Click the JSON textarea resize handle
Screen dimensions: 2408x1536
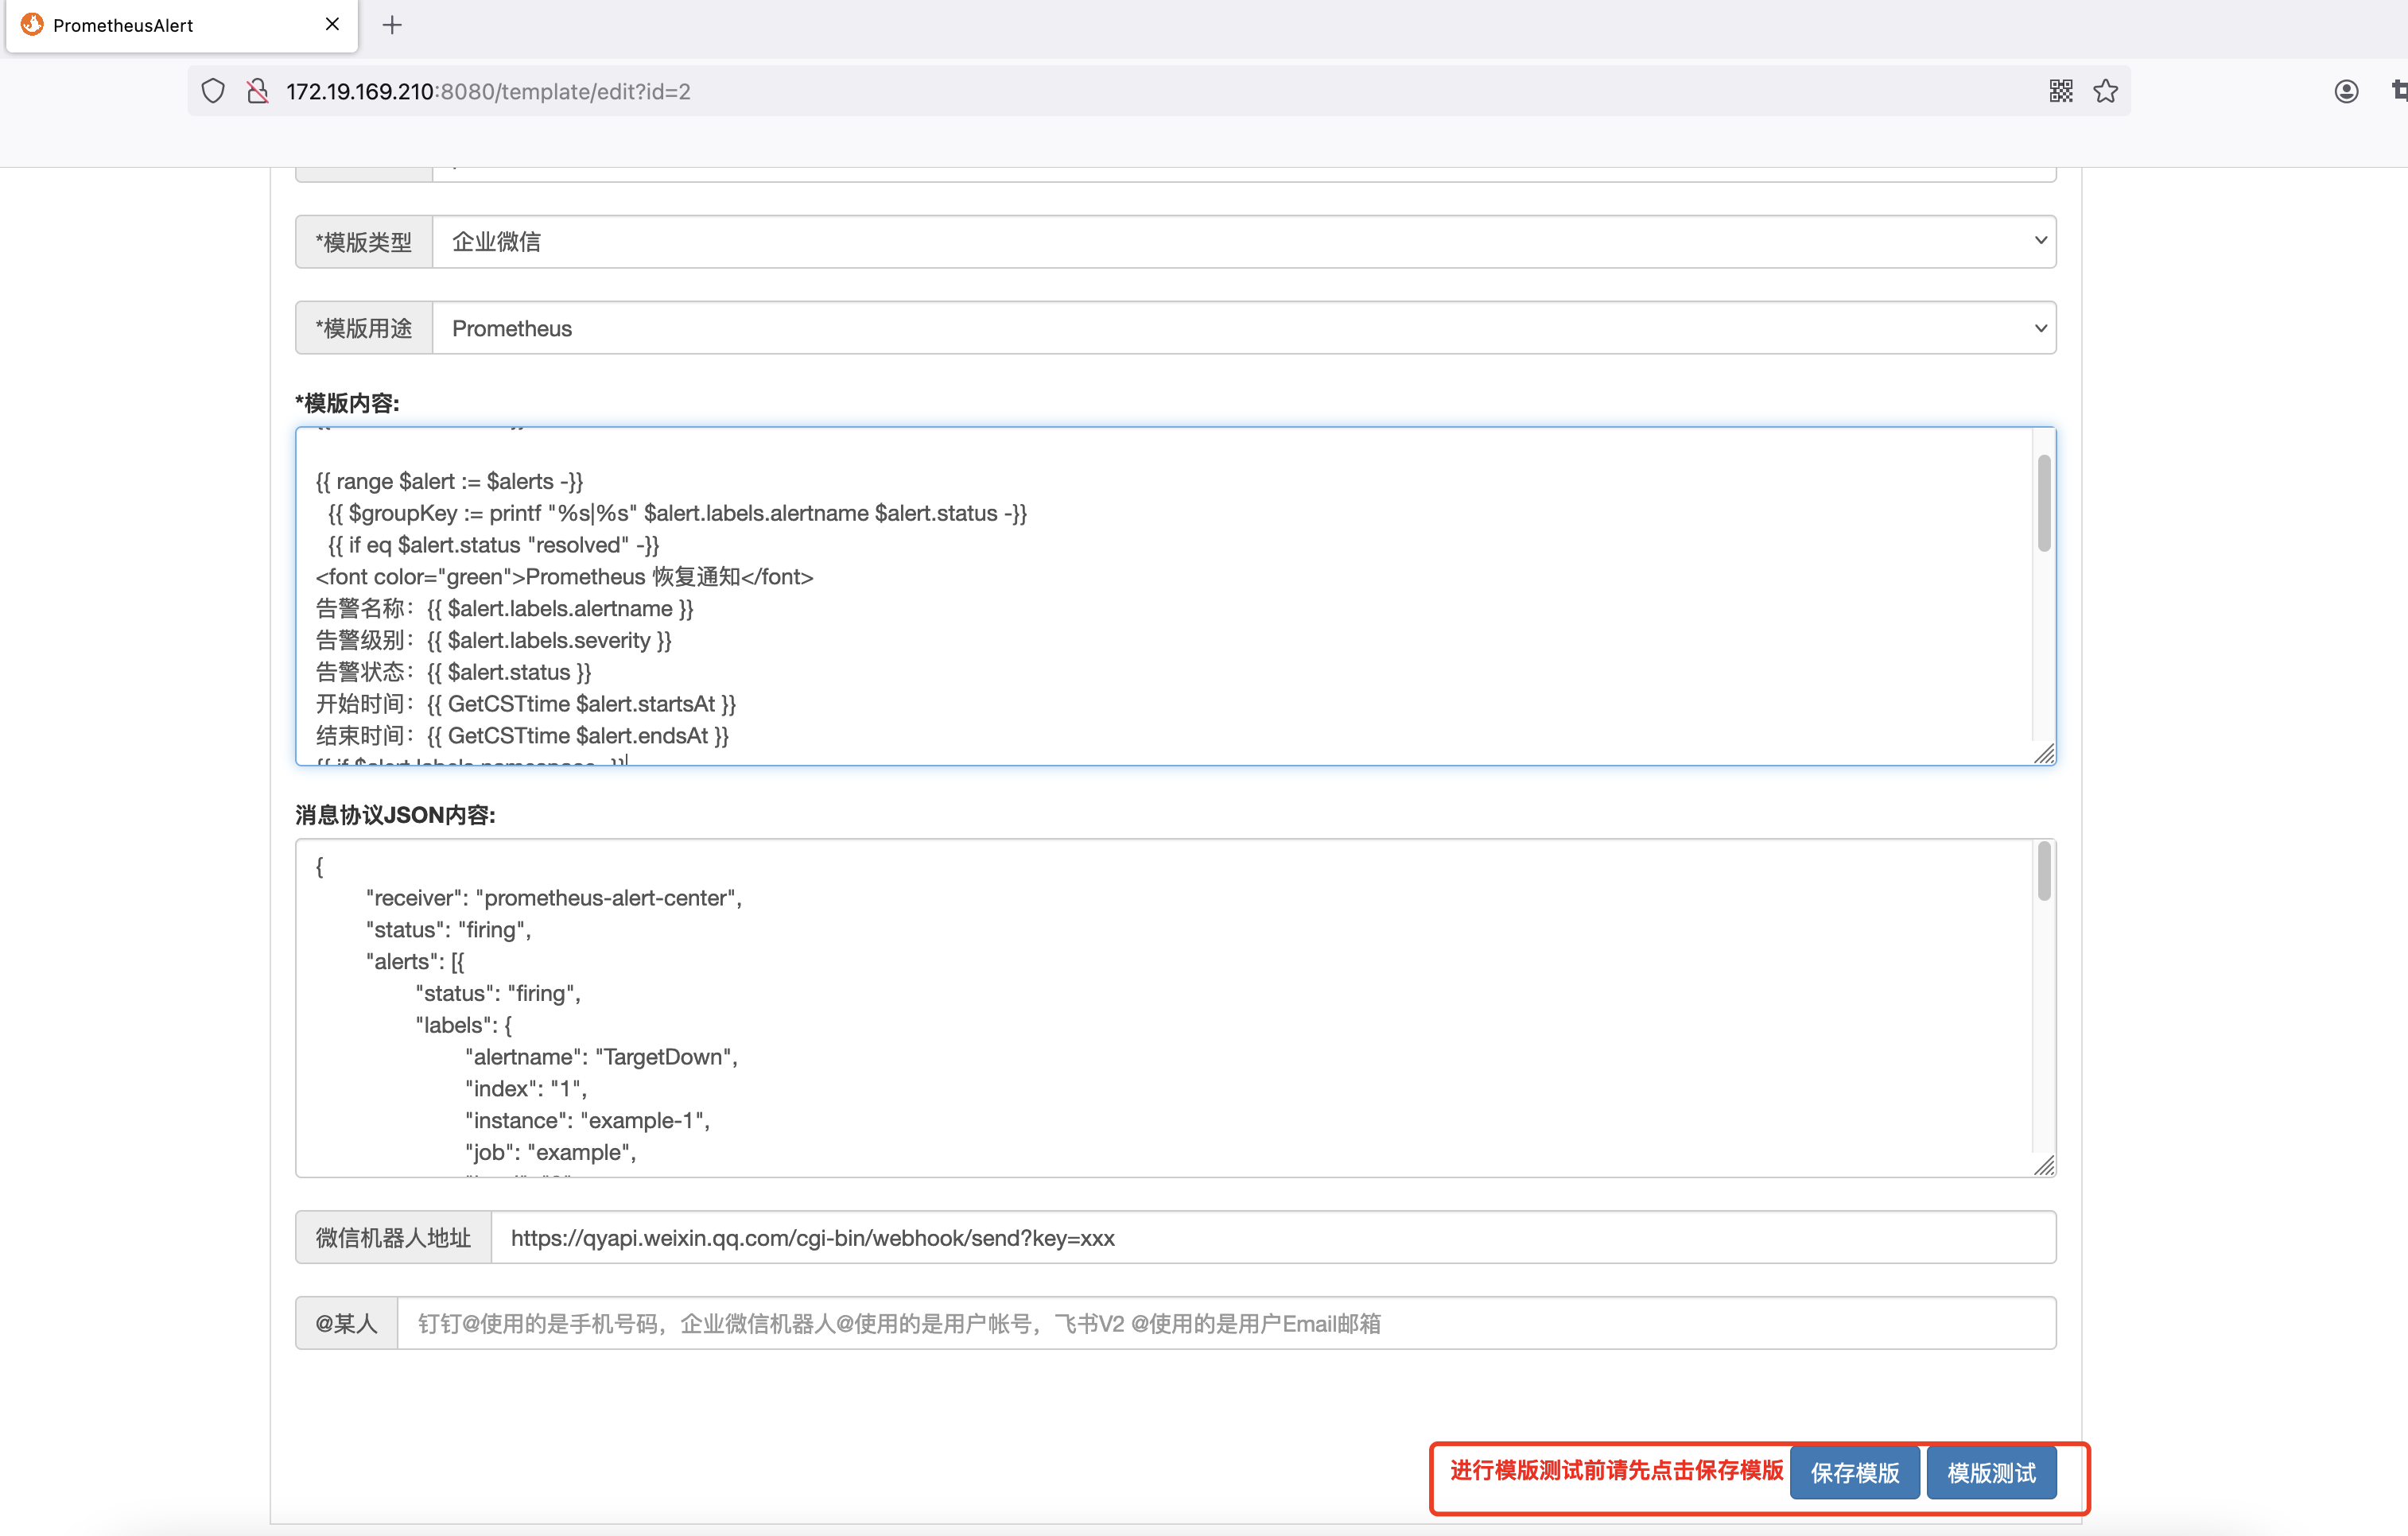[x=2044, y=1166]
